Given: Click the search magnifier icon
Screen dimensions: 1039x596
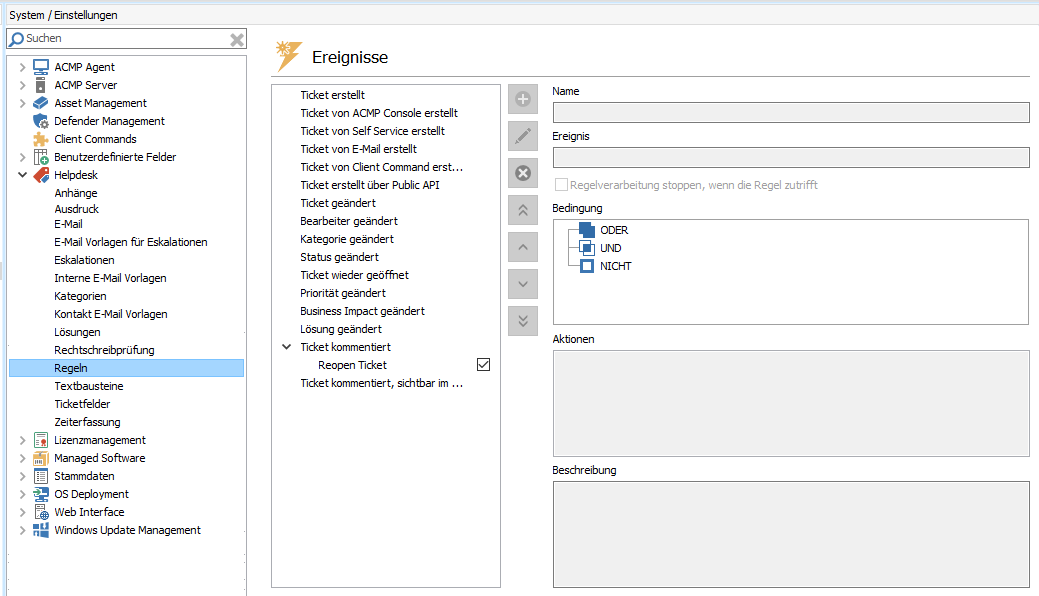Looking at the screenshot, I should (x=17, y=39).
